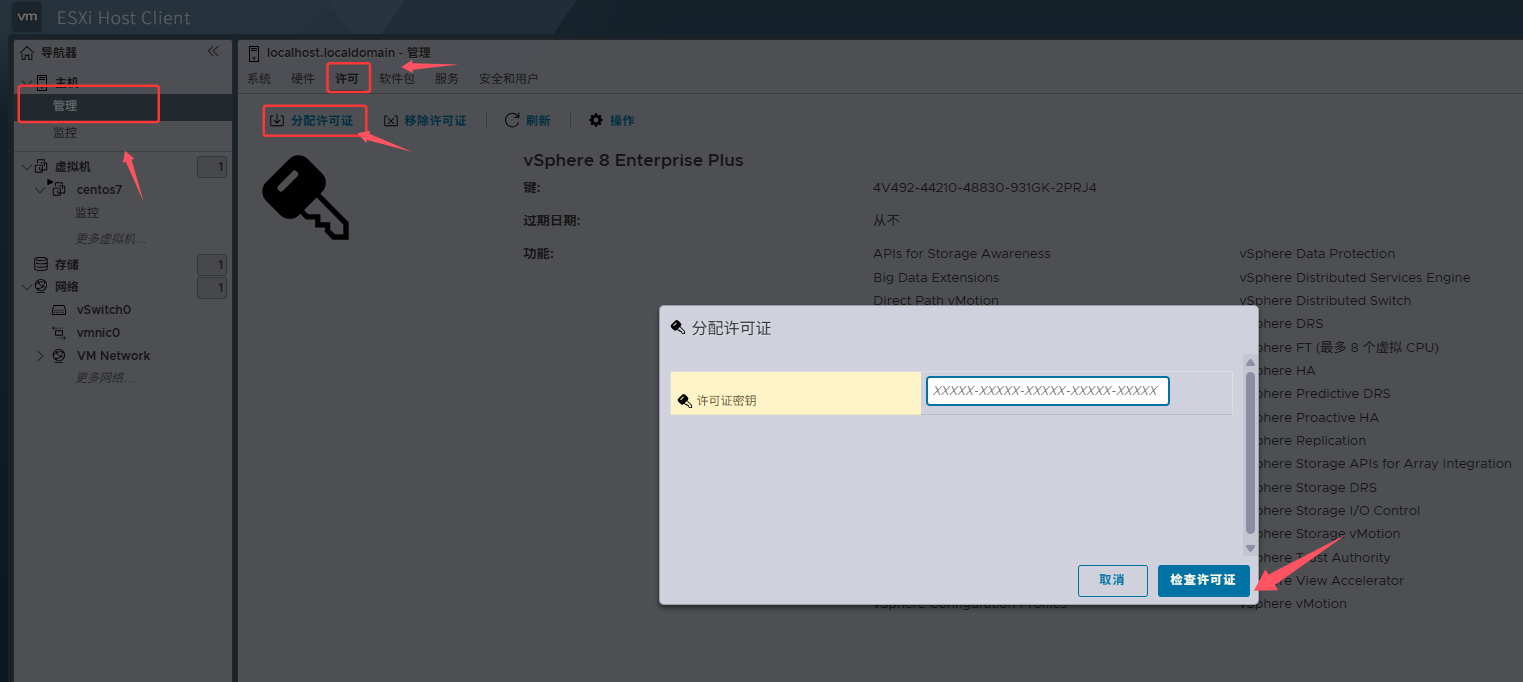This screenshot has width=1523, height=682.
Task: Click the refresh circular arrow icon
Action: click(512, 120)
